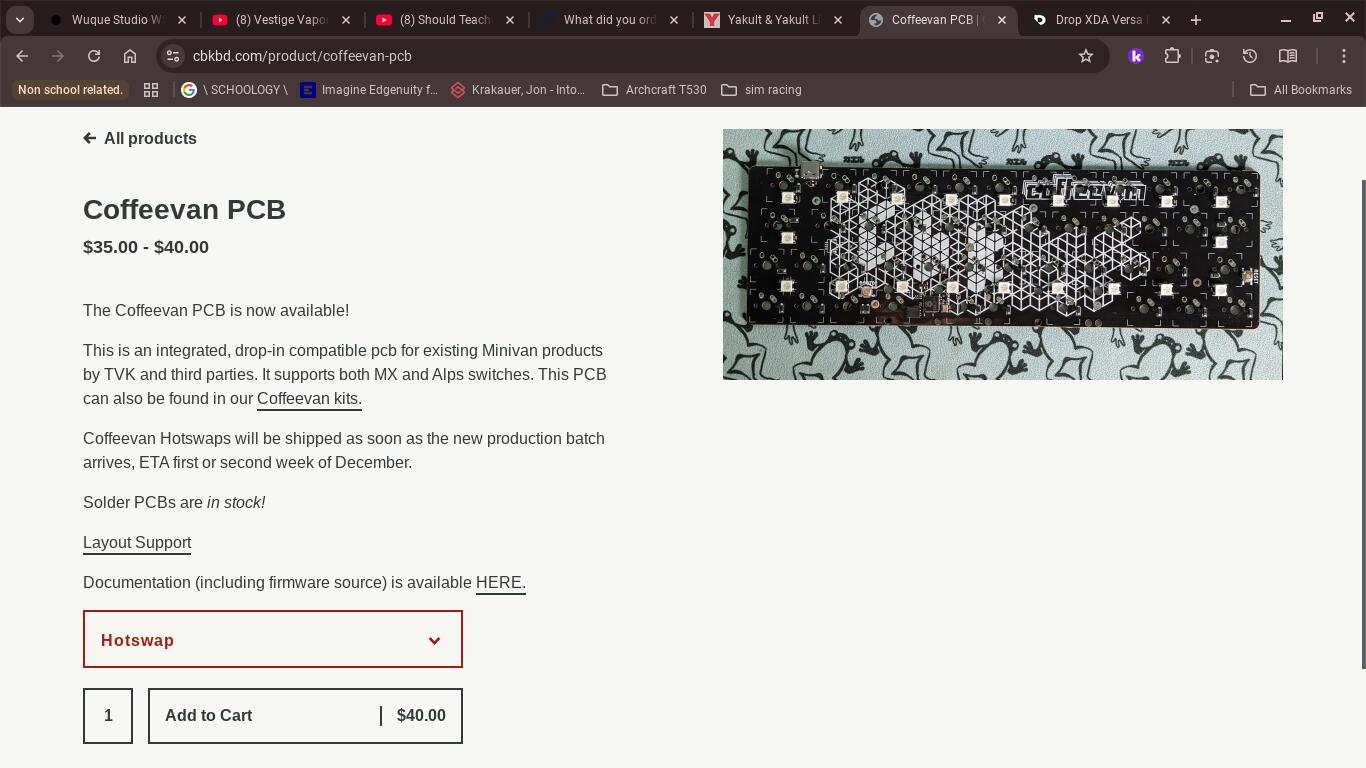Open the reading mode book icon

pyautogui.click(x=1288, y=56)
